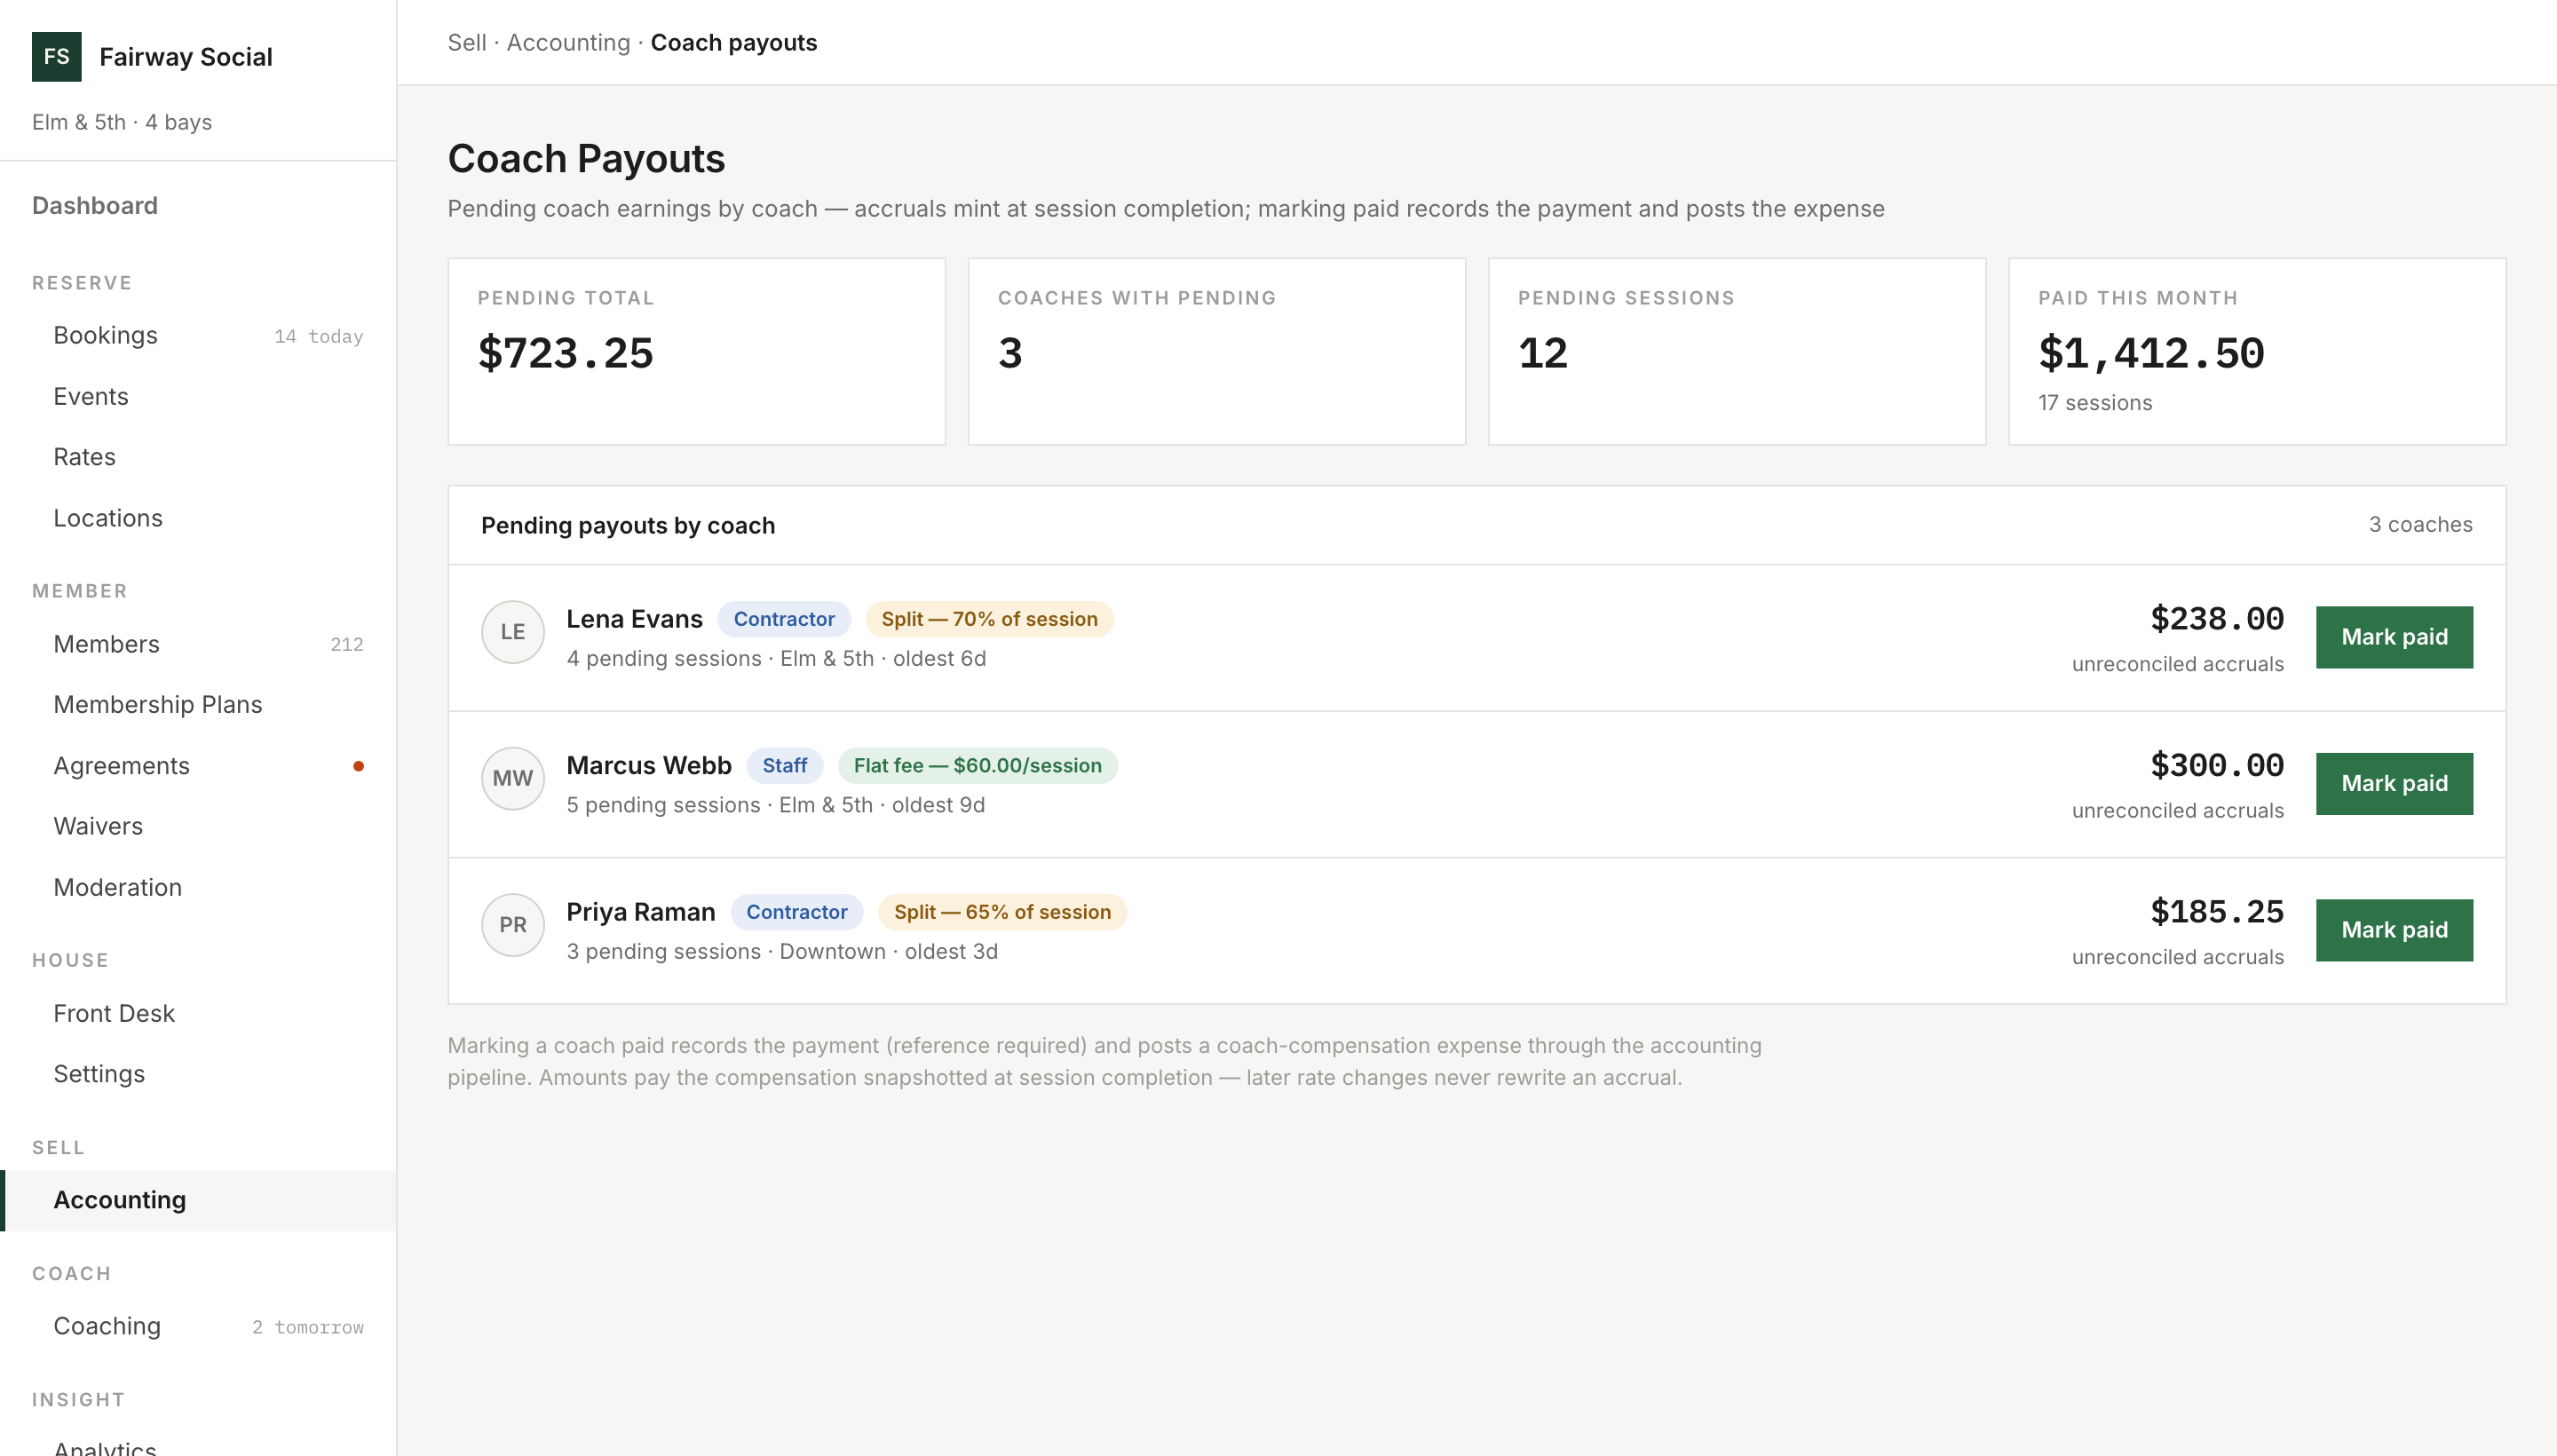Click the Coaches With Pending card
Screen dimensions: 2557x1456
coord(1216,352)
